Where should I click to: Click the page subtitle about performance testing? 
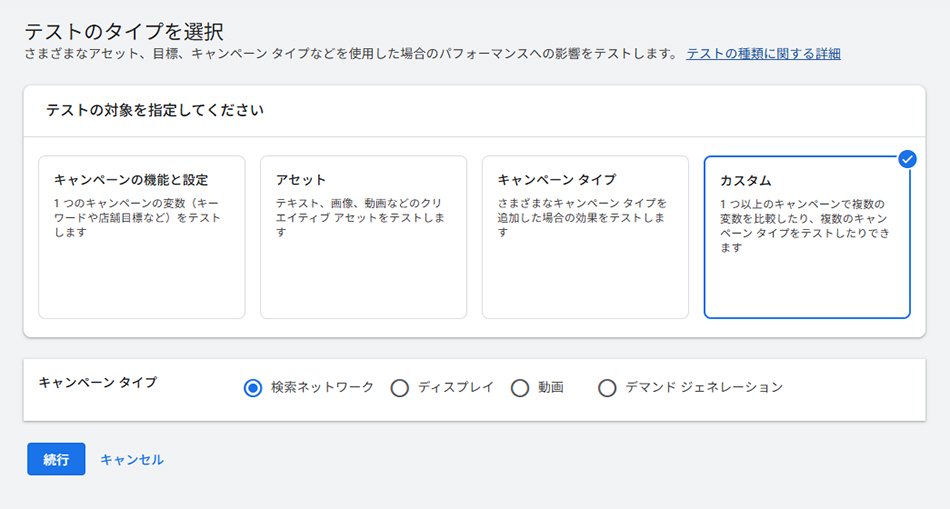tap(351, 54)
